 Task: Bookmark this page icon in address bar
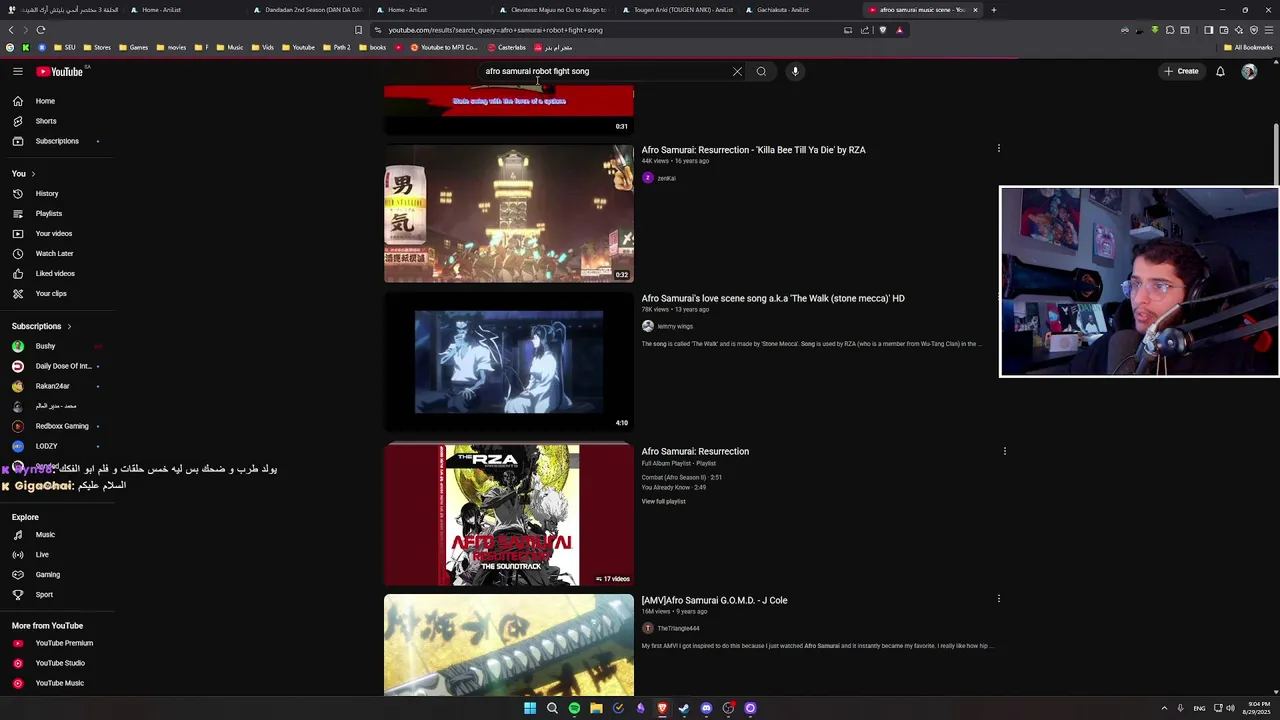click(358, 30)
